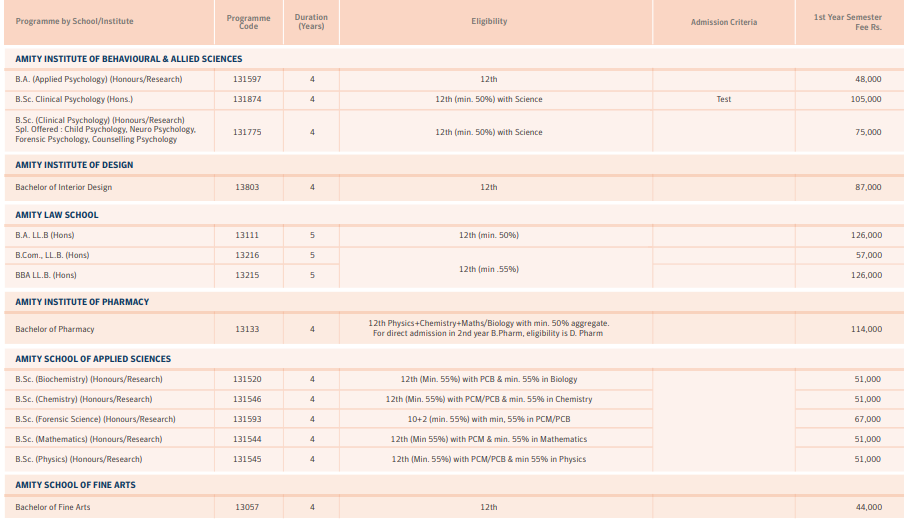Screen dimensions: 906x523
Task: Click eligibility '12th (min. 50%)' for B.A. LL.B
Action: pos(489,235)
